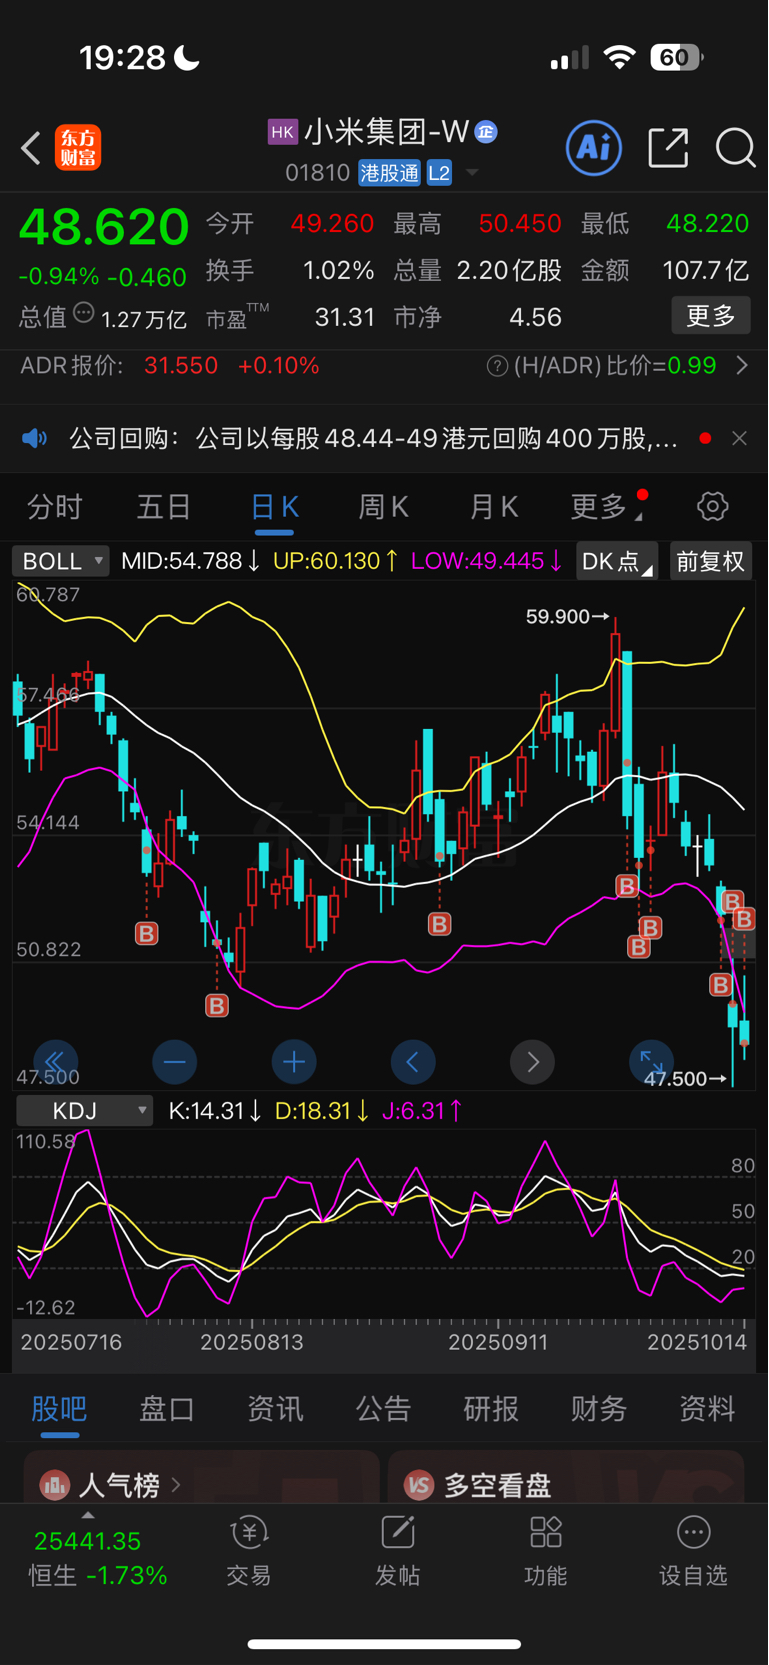Image resolution: width=769 pixels, height=1665 pixels.
Task: Tap the B marker under 59.900 peak
Action: [x=627, y=886]
